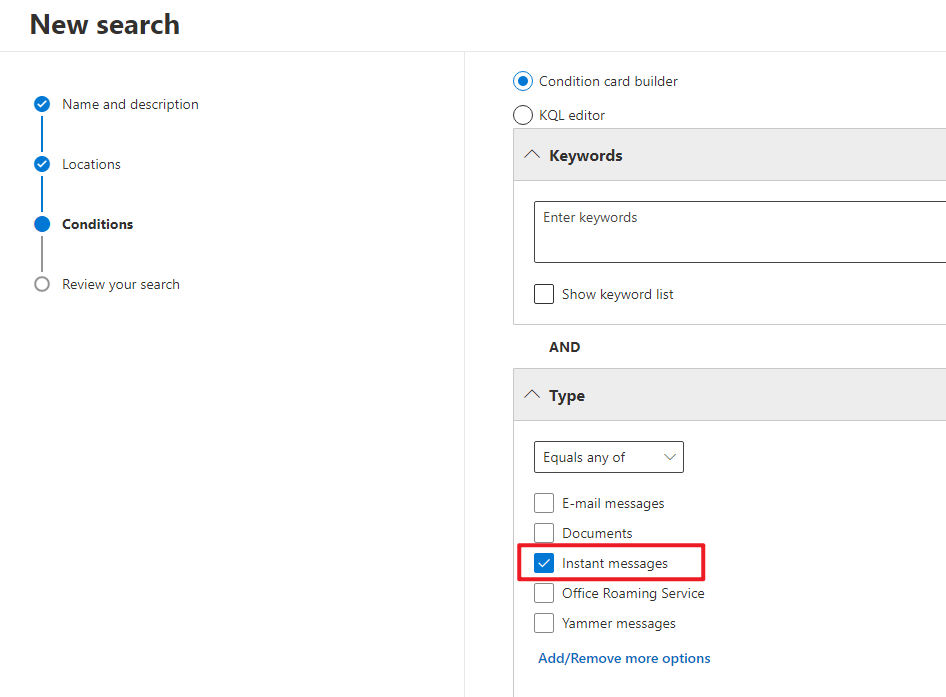Check the Yammer messages checkbox
Screen dimensions: 946x697
point(544,623)
